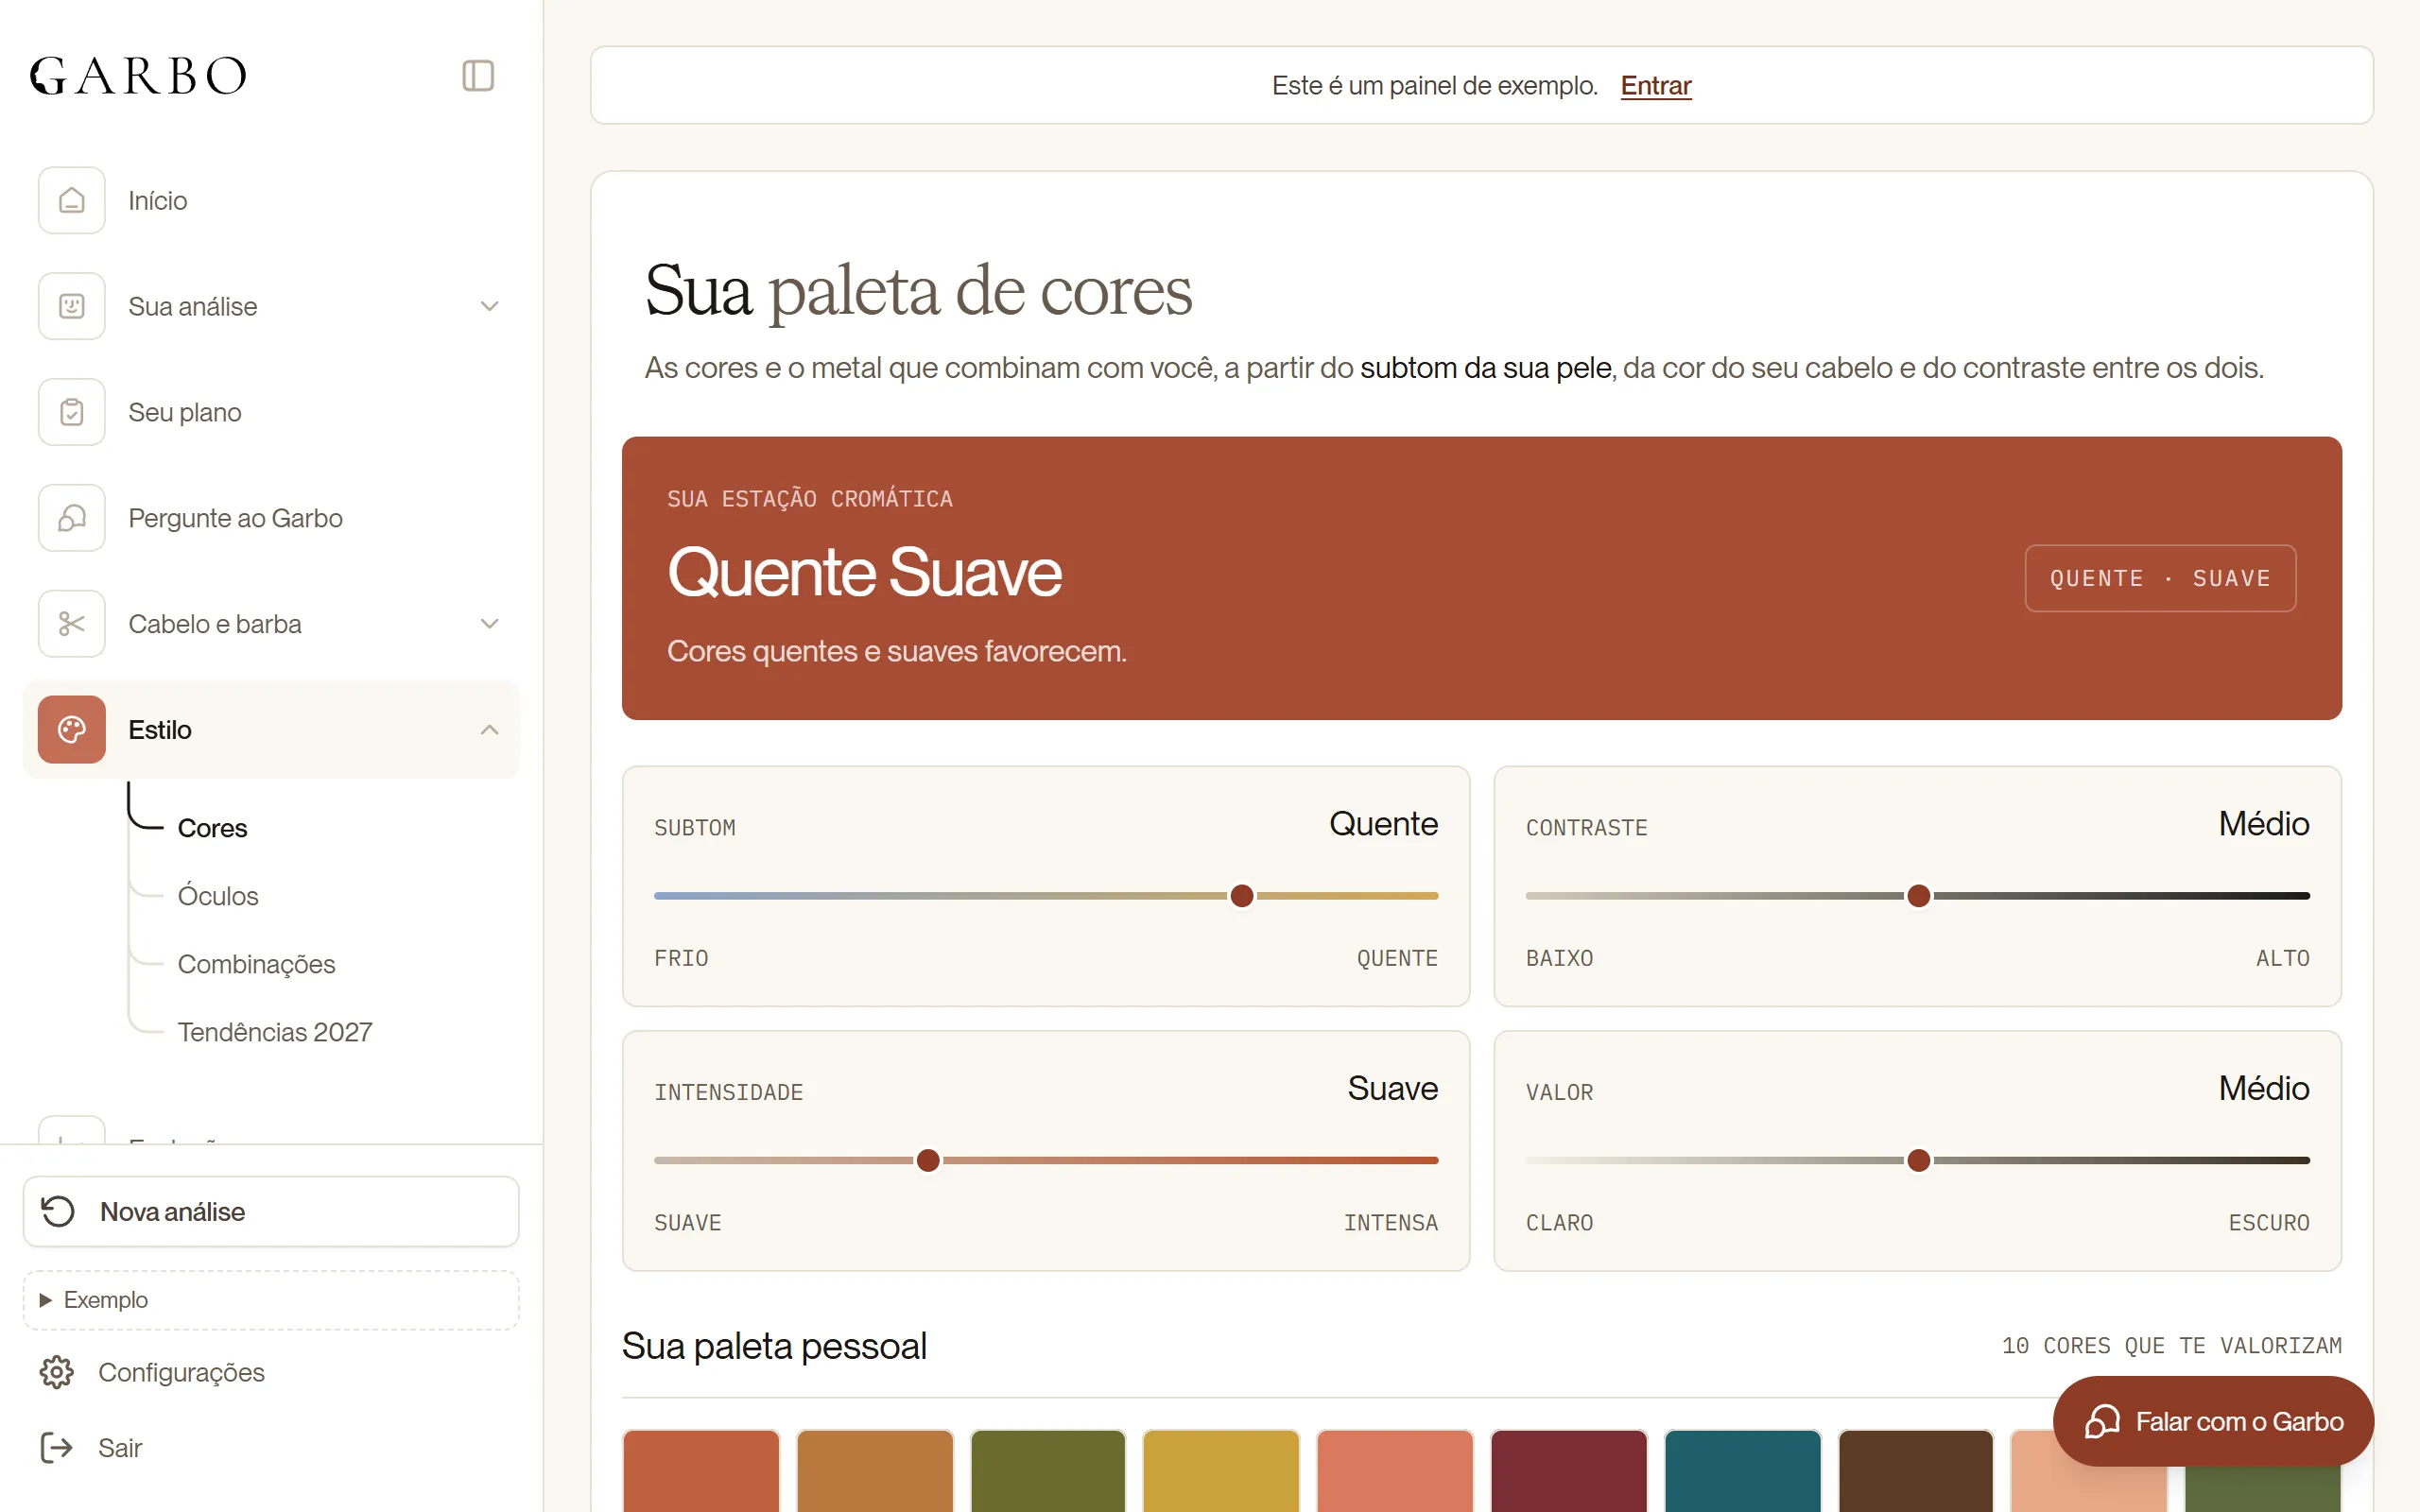The width and height of the screenshot is (2420, 1512).
Task: Click the Sair logout icon
Action: point(57,1447)
